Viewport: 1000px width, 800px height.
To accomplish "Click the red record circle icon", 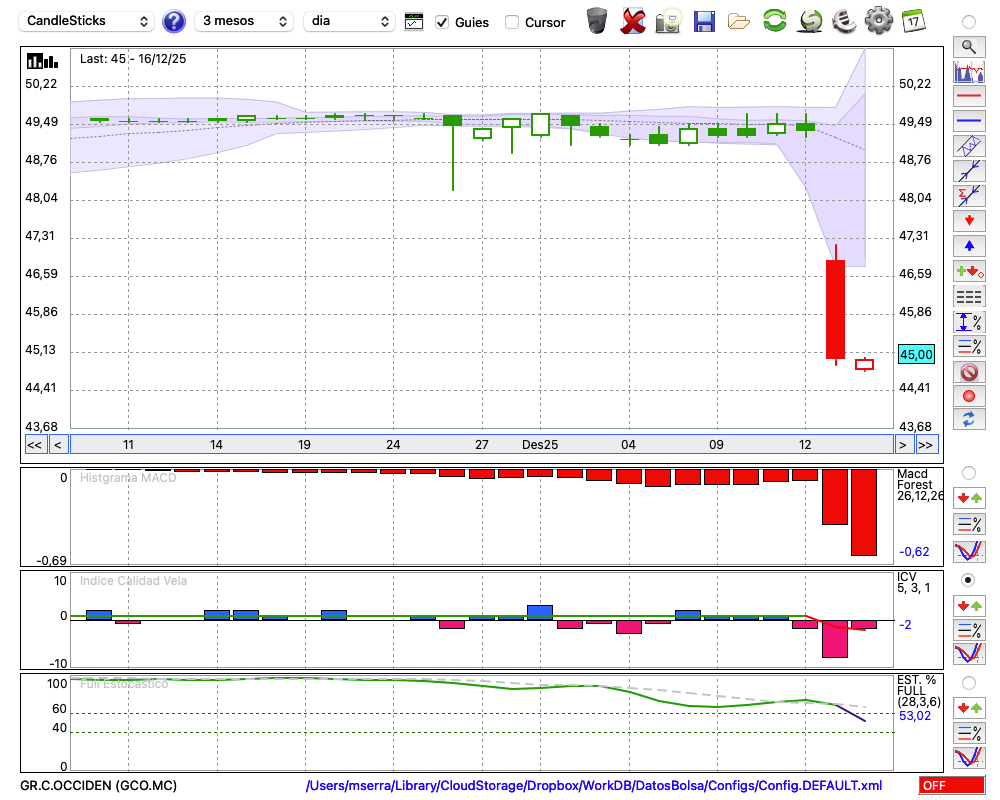I will (x=969, y=396).
